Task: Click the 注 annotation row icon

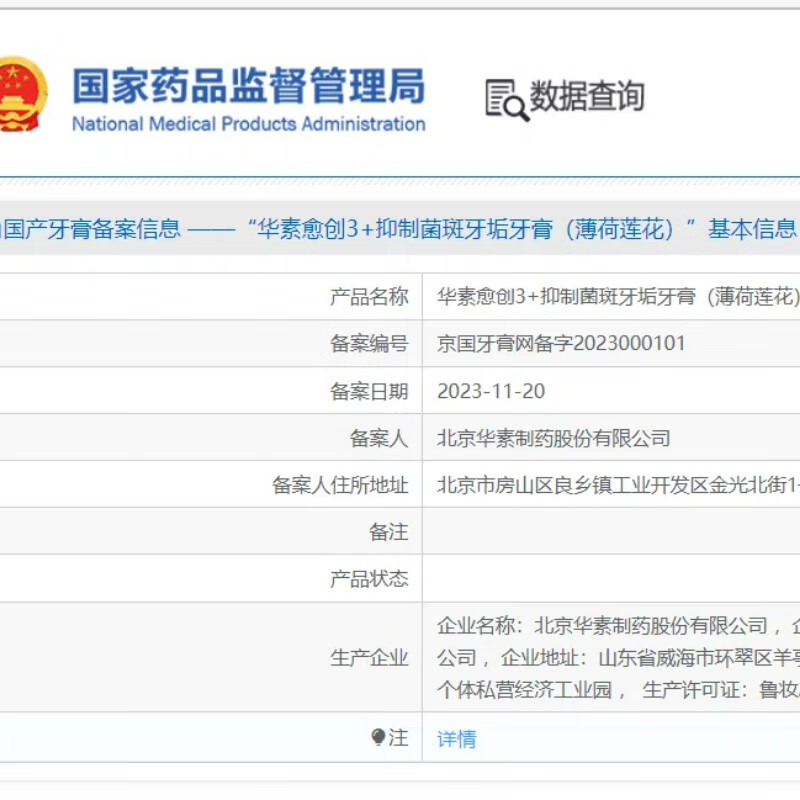Action: [390, 738]
